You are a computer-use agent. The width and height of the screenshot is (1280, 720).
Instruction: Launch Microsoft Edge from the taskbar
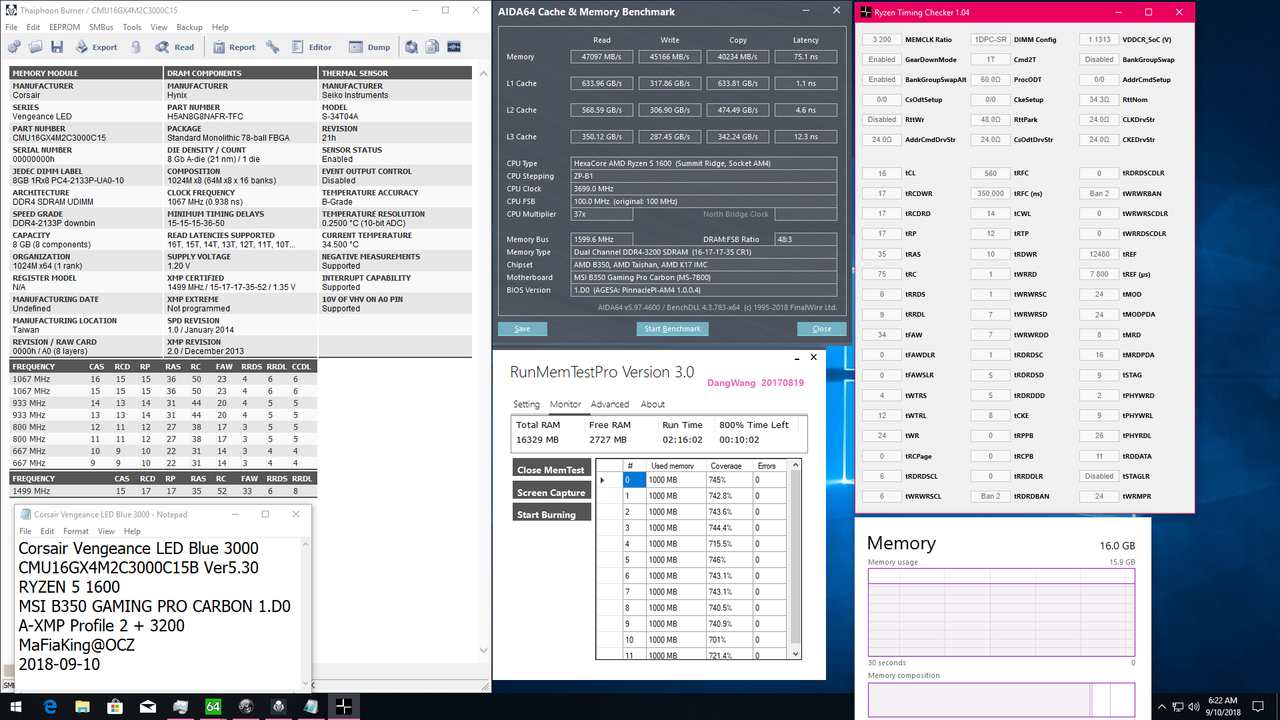49,706
